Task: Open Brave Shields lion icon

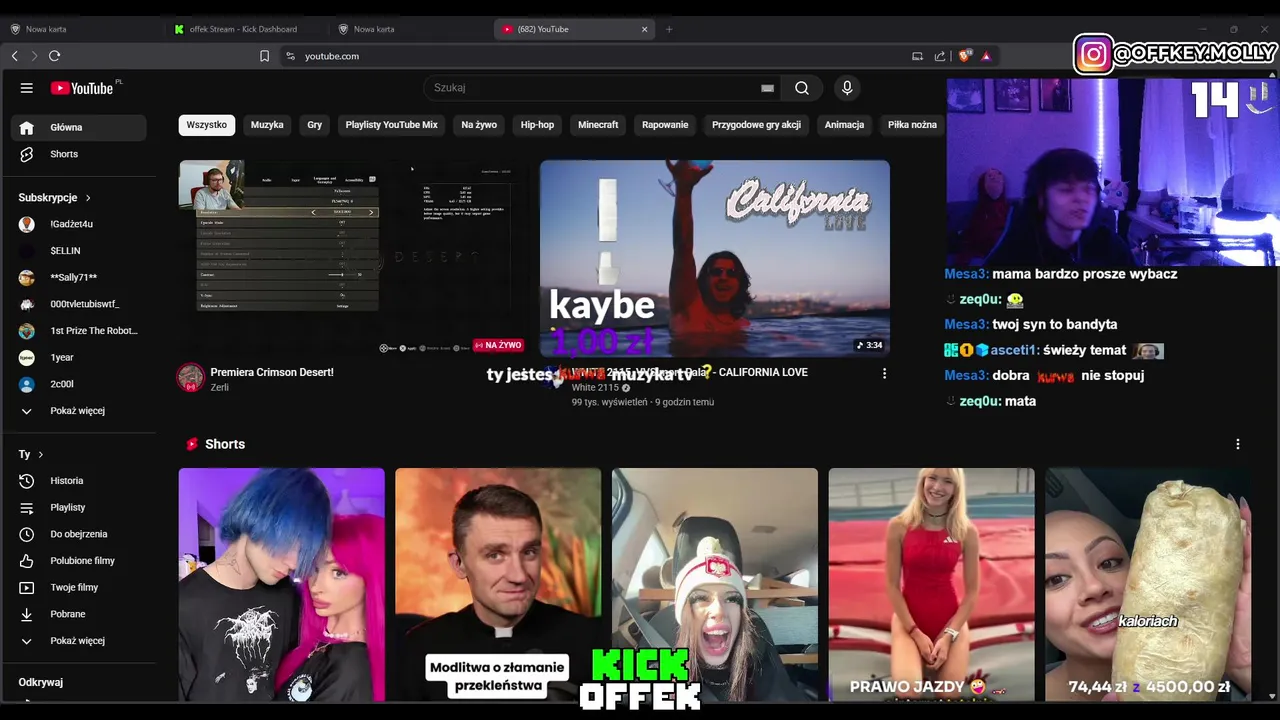Action: coord(965,56)
